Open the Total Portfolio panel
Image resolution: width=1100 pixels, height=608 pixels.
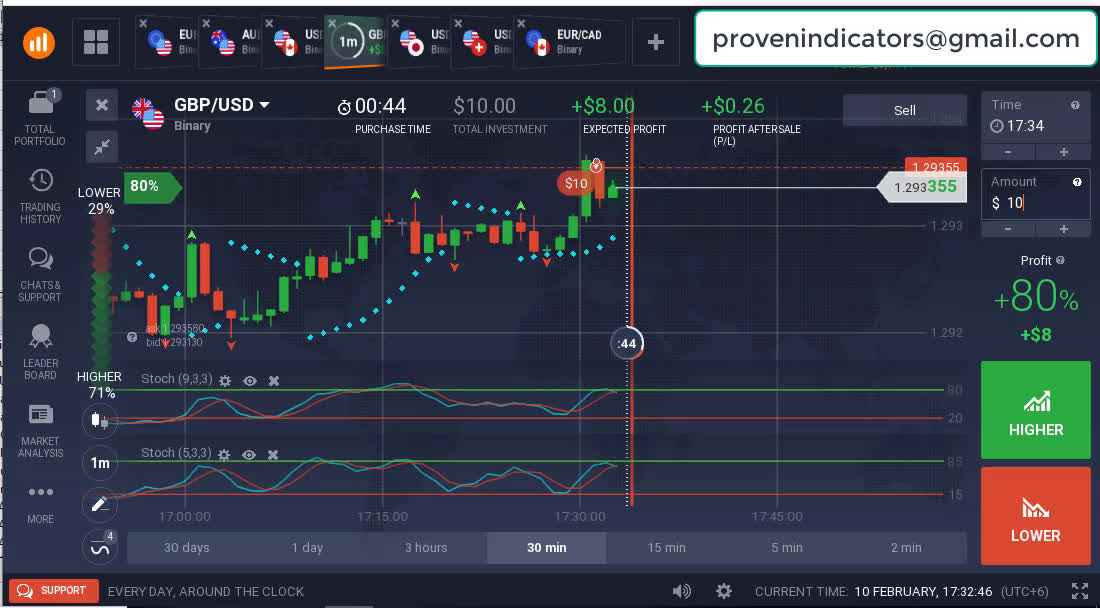[x=40, y=116]
